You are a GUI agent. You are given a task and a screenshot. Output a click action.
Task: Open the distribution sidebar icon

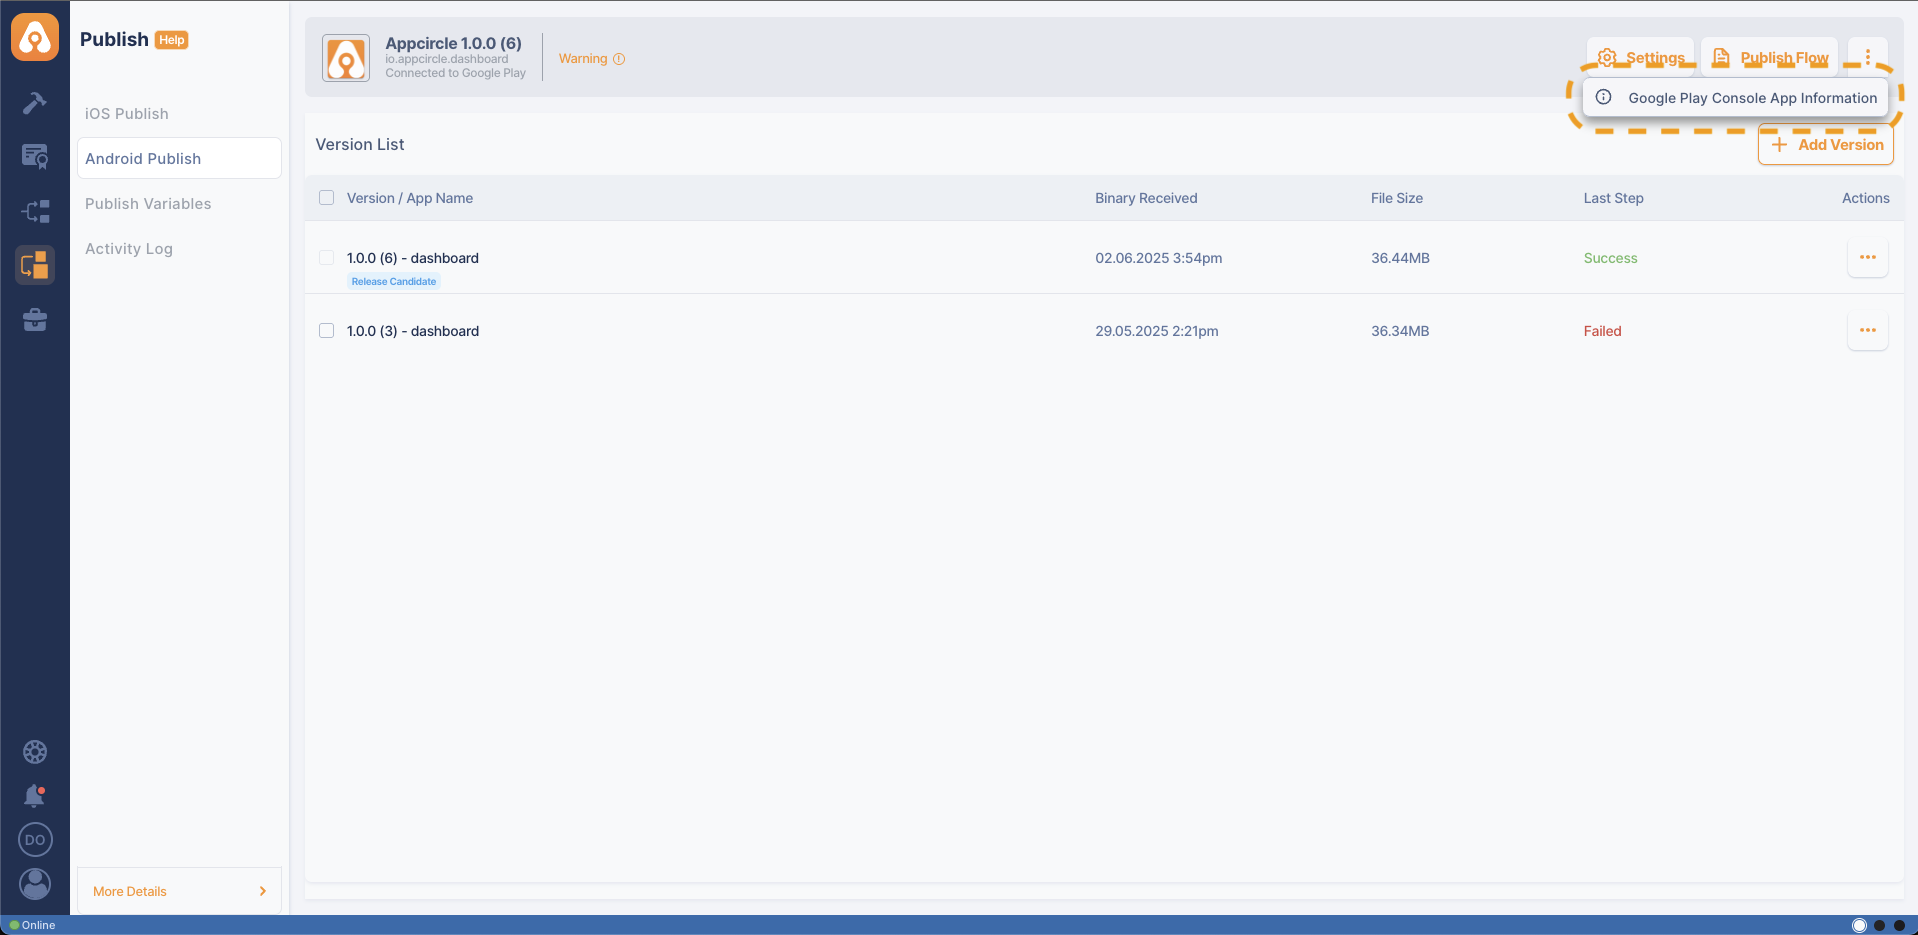pyautogui.click(x=35, y=211)
